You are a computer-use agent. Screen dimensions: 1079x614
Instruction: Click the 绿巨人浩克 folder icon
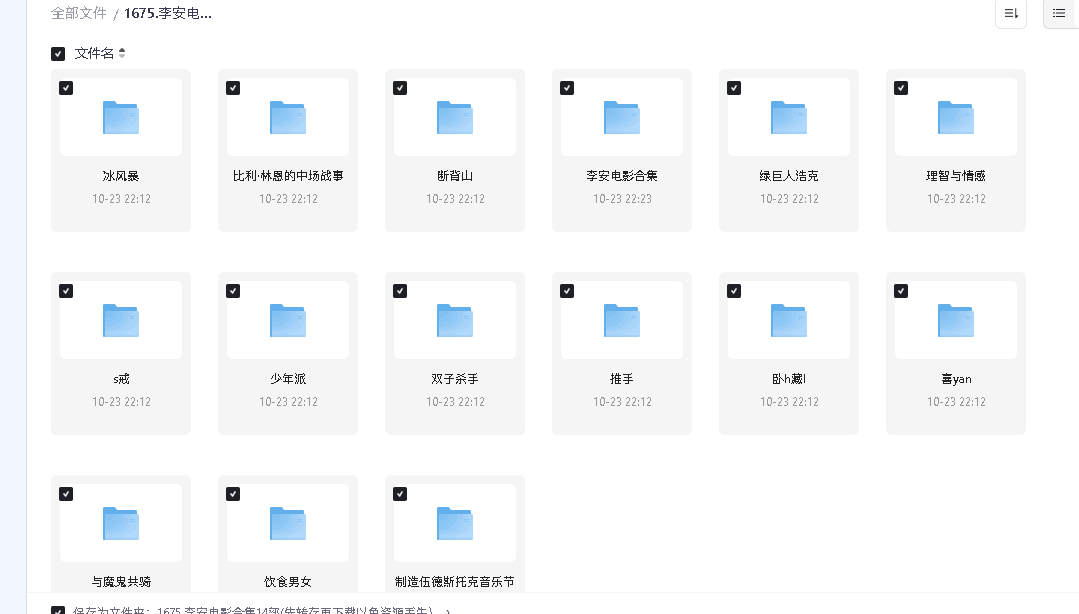coord(788,116)
